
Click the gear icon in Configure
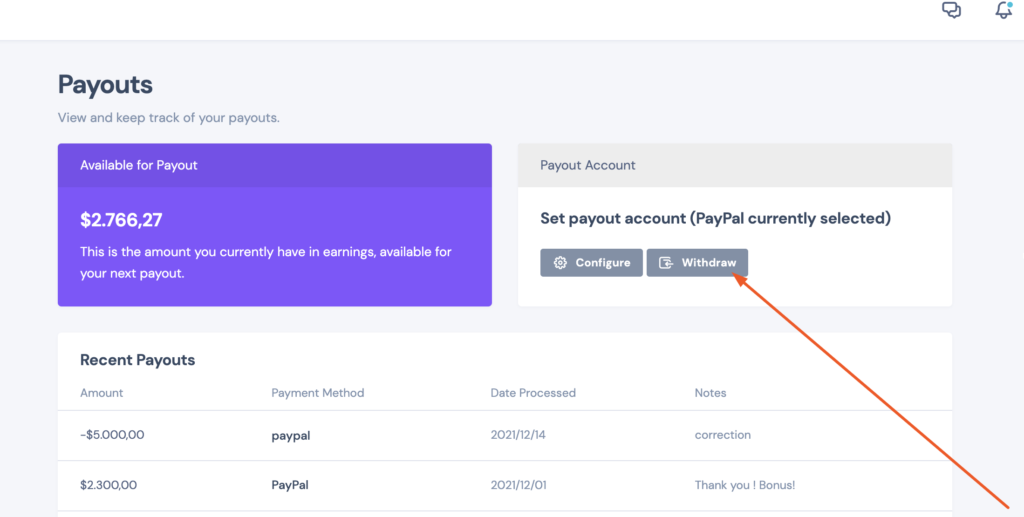coord(560,262)
